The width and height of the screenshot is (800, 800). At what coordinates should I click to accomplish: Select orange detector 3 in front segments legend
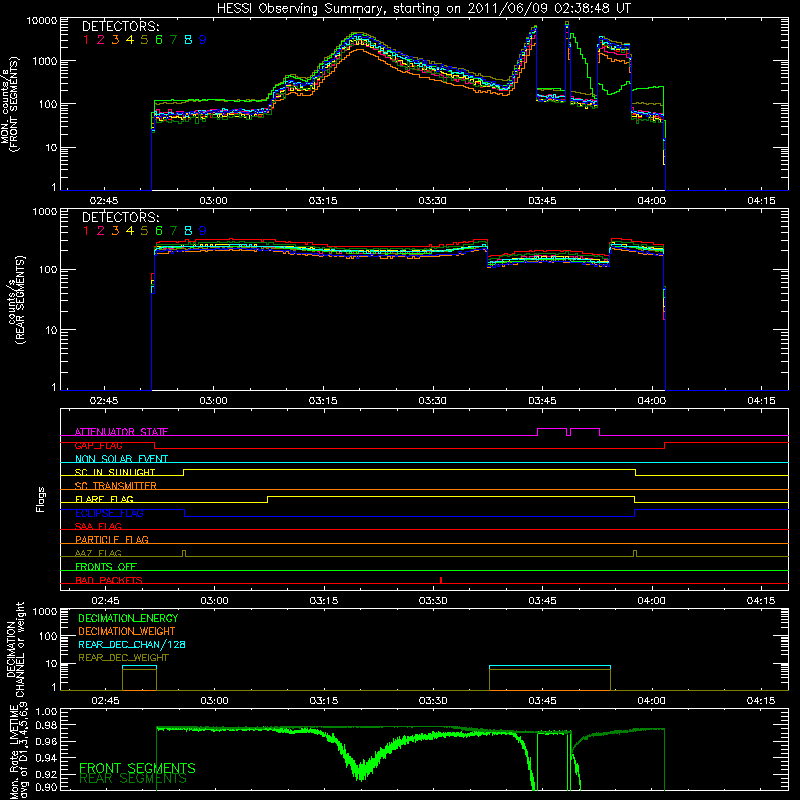[115, 40]
